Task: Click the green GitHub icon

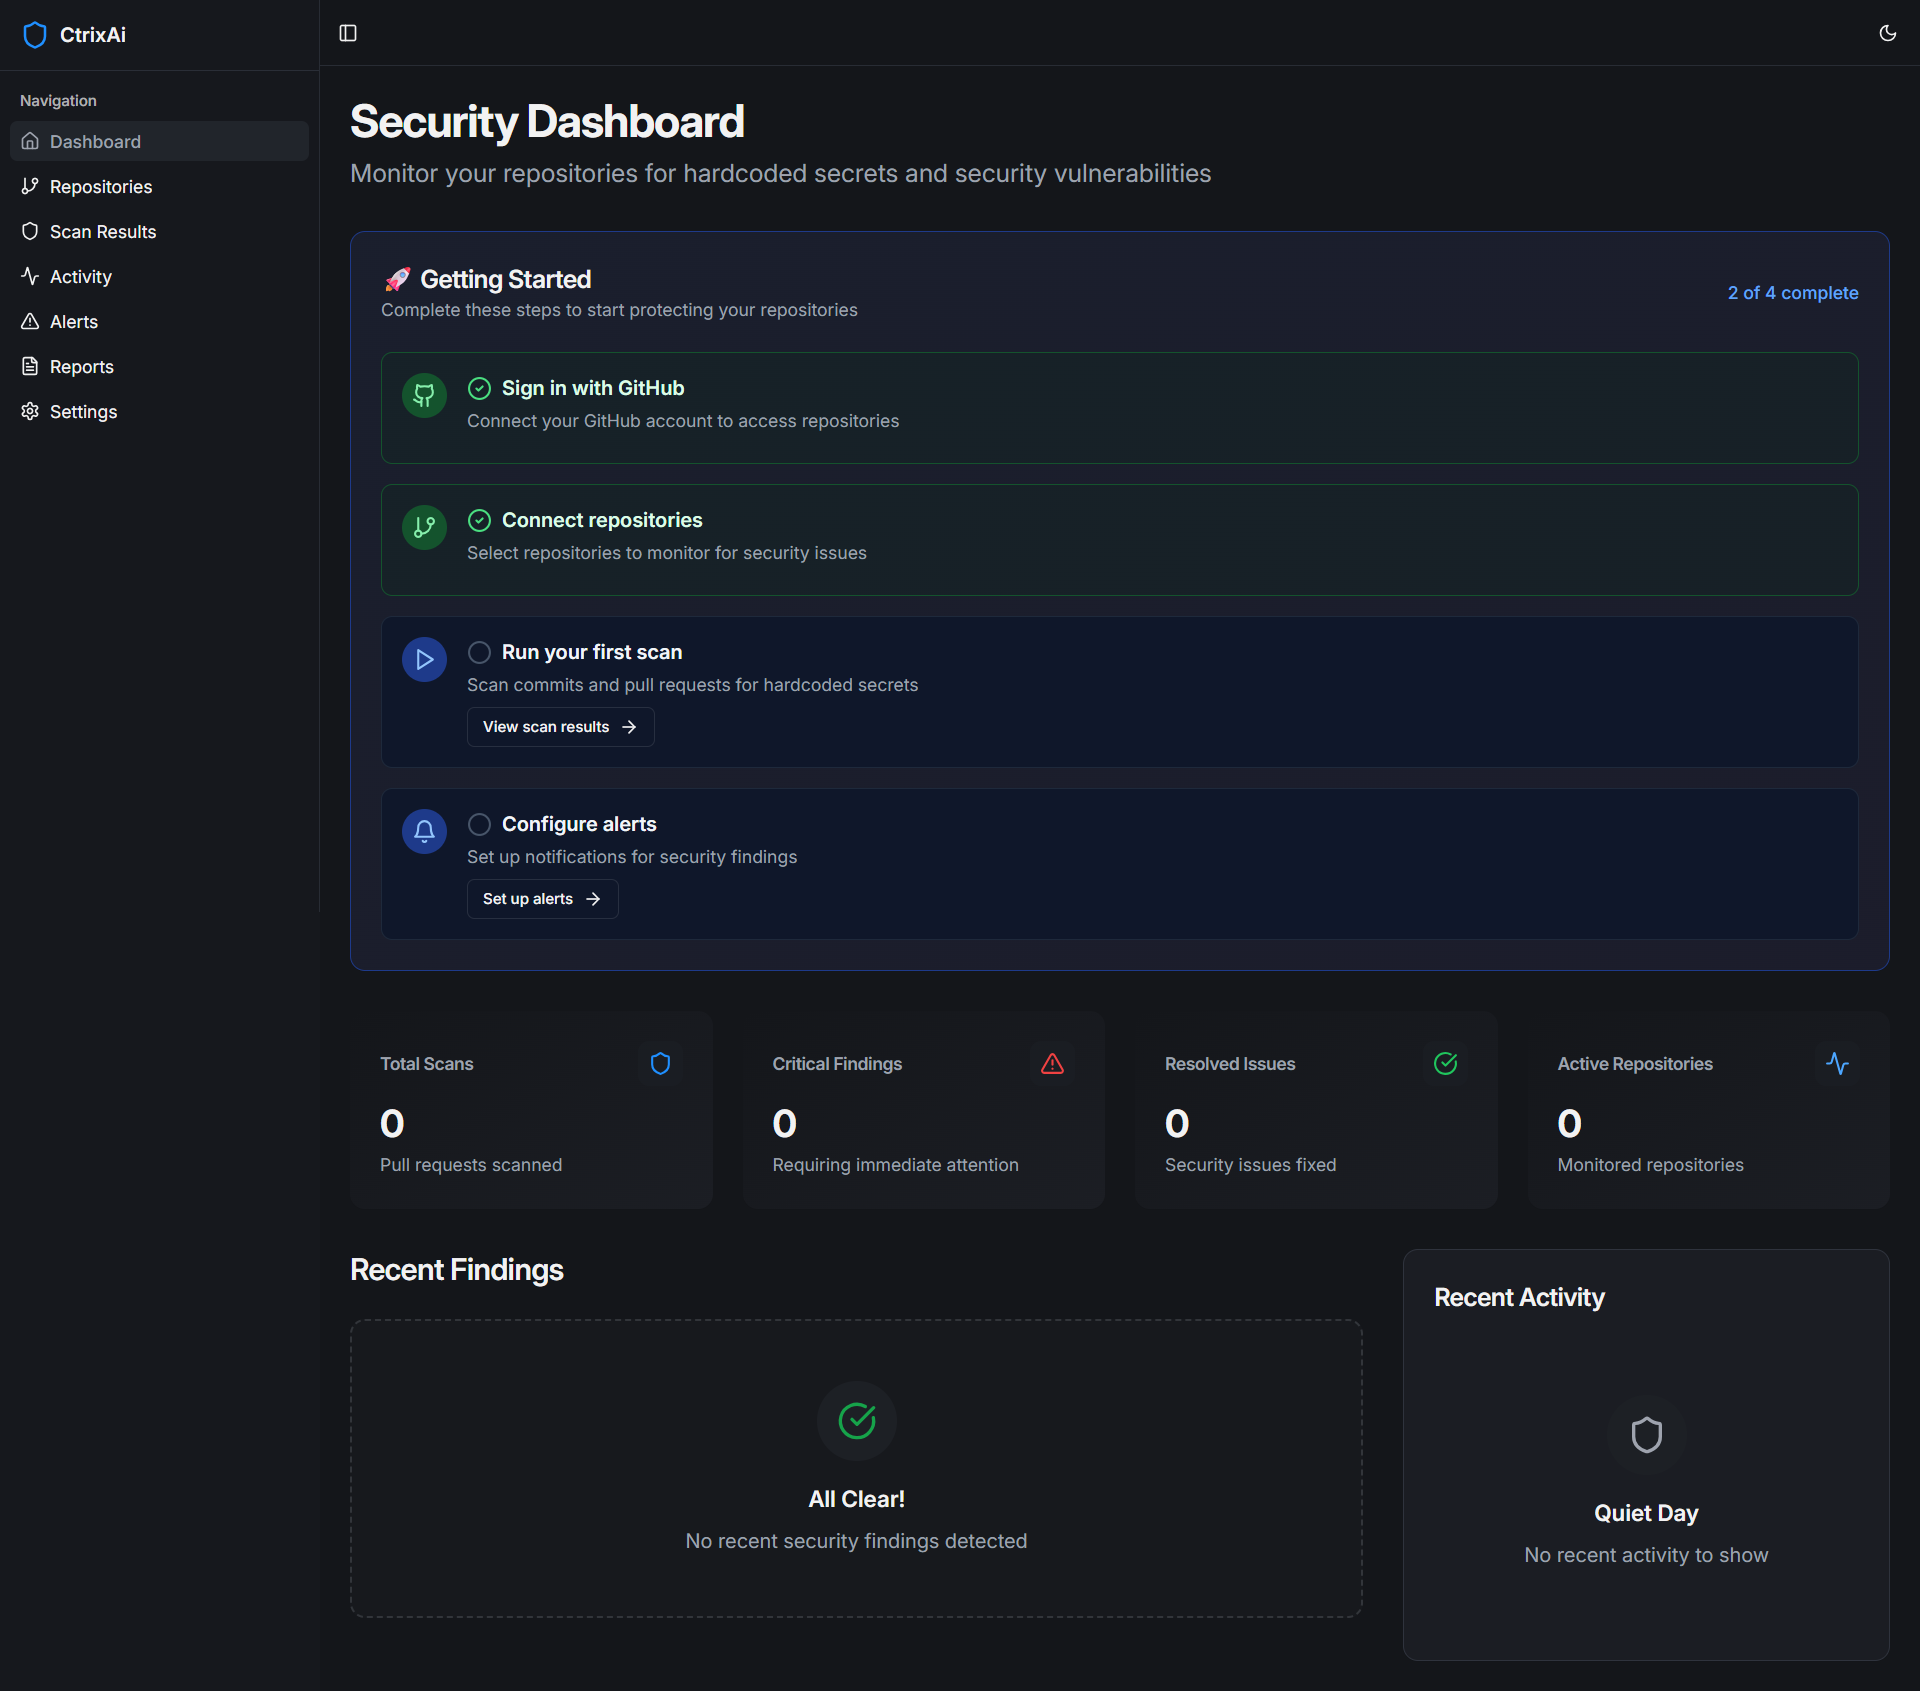Action: (x=424, y=396)
